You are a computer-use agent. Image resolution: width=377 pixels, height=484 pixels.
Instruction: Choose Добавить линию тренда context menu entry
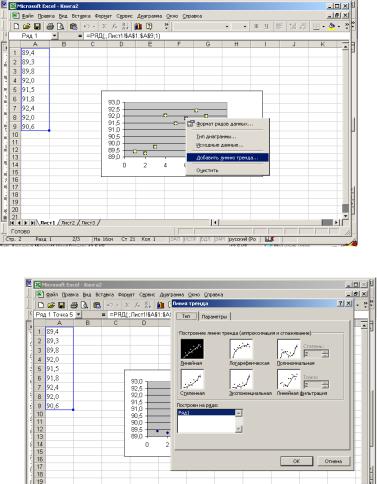point(227,158)
